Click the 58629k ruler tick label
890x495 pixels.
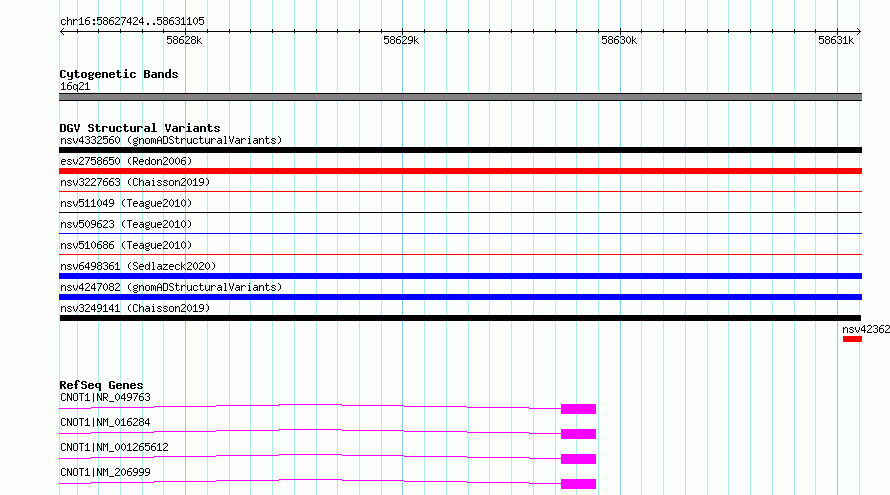point(401,40)
